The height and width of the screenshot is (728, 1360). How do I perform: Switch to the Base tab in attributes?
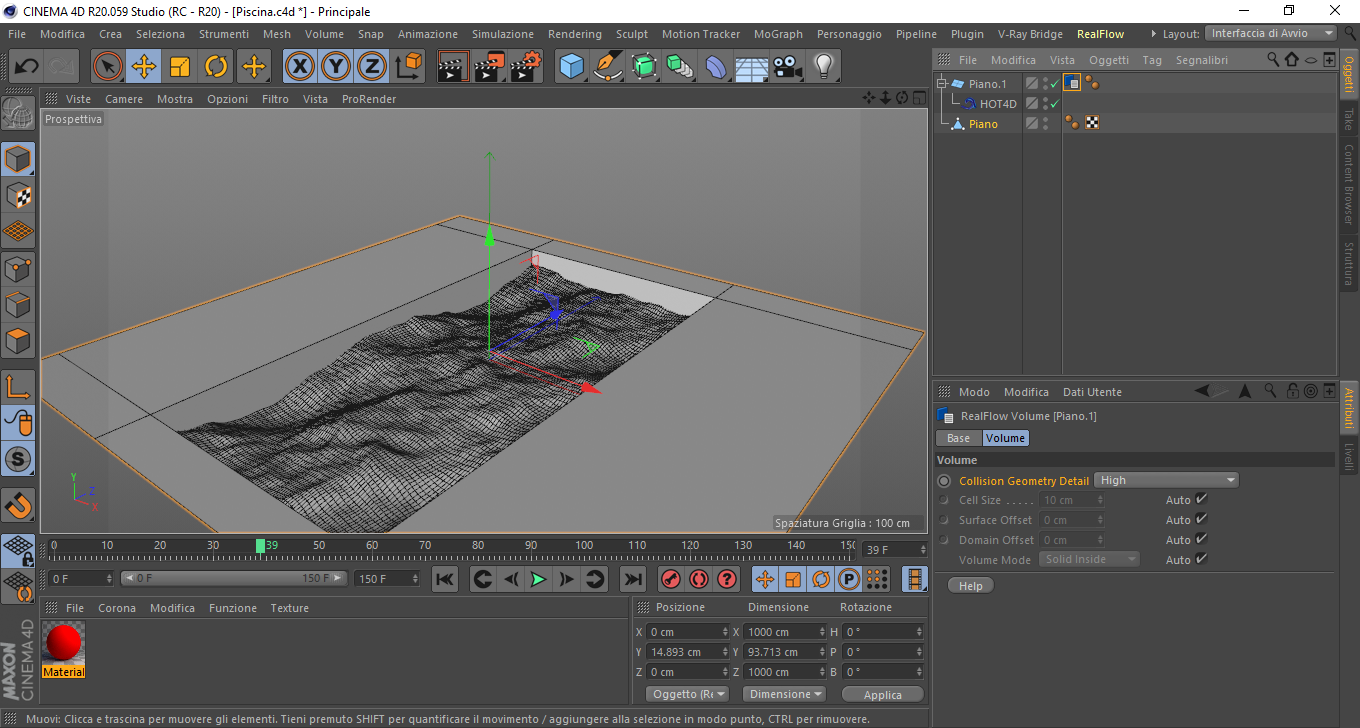(x=958, y=438)
